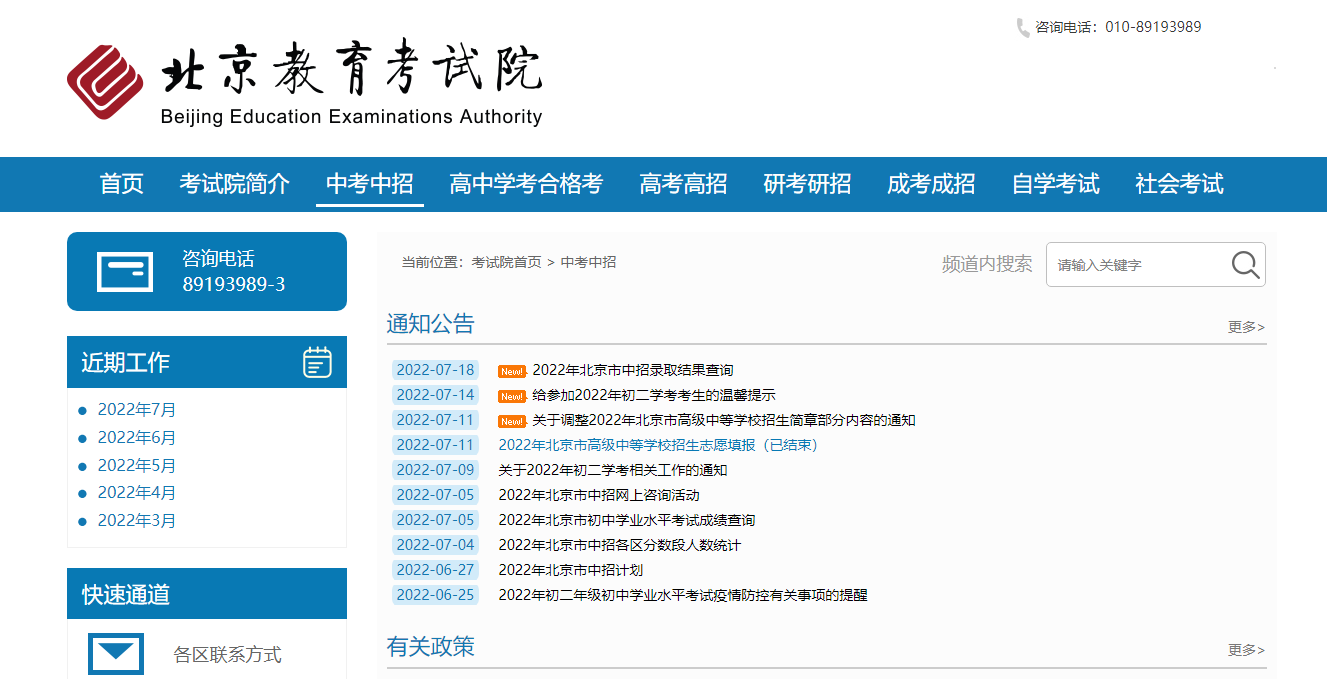Open 各区联系方式 quick link
The height and width of the screenshot is (679, 1327).
click(227, 655)
